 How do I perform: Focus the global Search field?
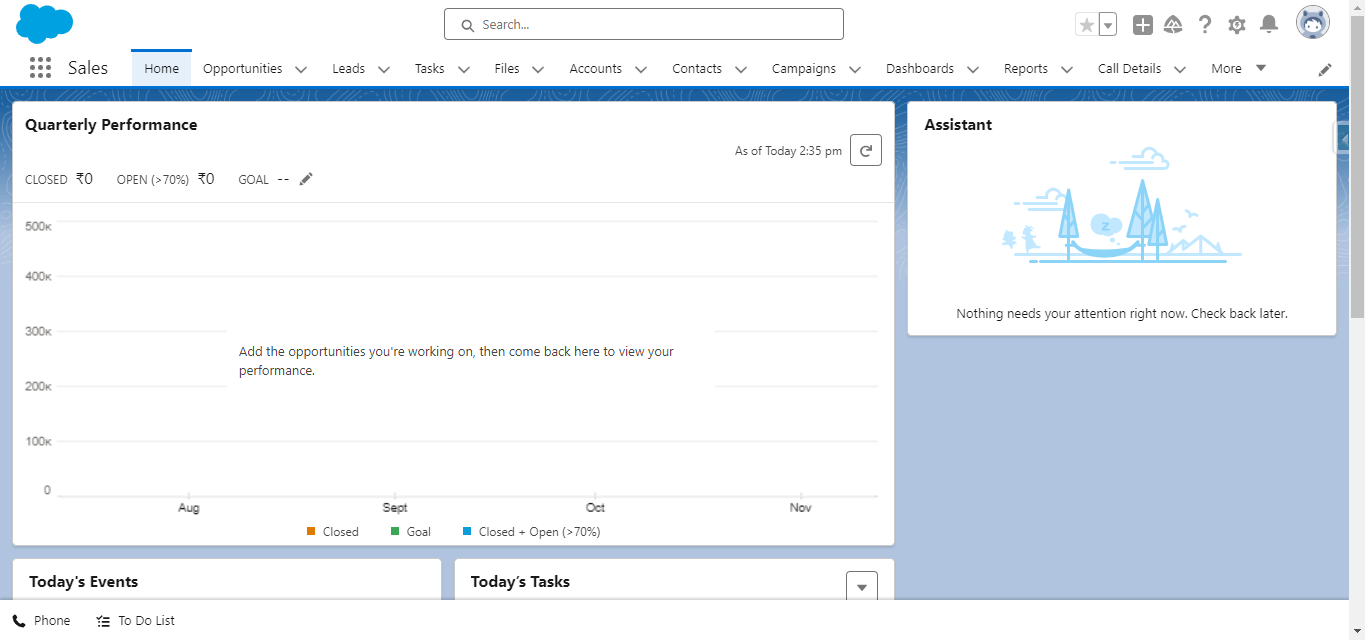tap(644, 24)
